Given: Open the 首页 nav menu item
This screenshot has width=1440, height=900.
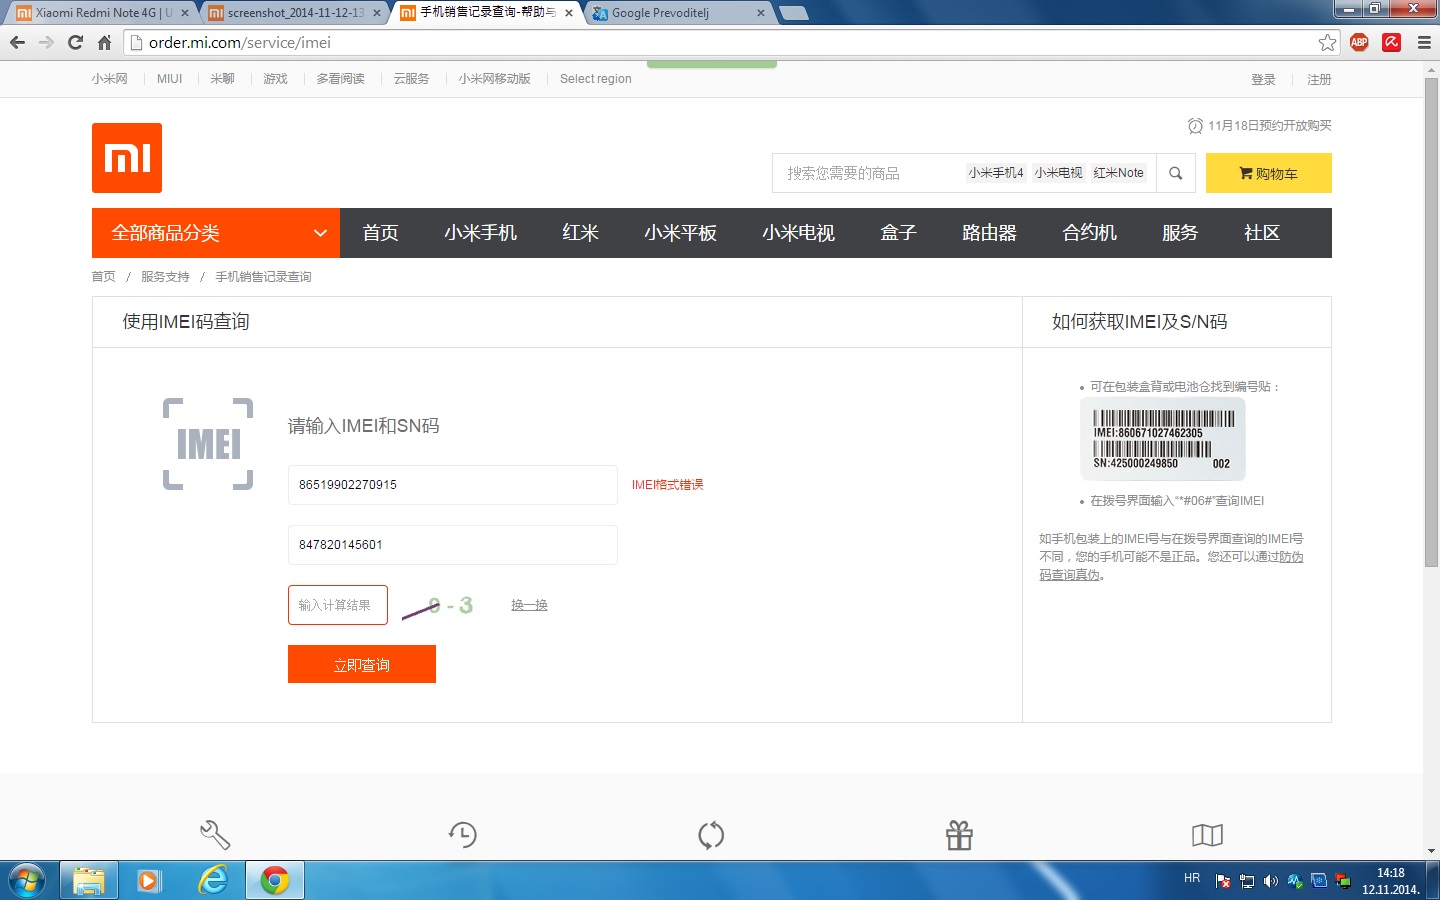Looking at the screenshot, I should 380,233.
